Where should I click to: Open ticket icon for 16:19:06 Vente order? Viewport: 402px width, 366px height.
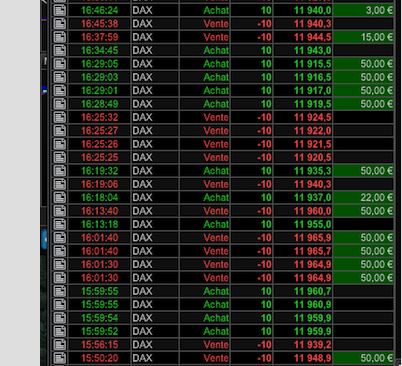click(x=60, y=184)
